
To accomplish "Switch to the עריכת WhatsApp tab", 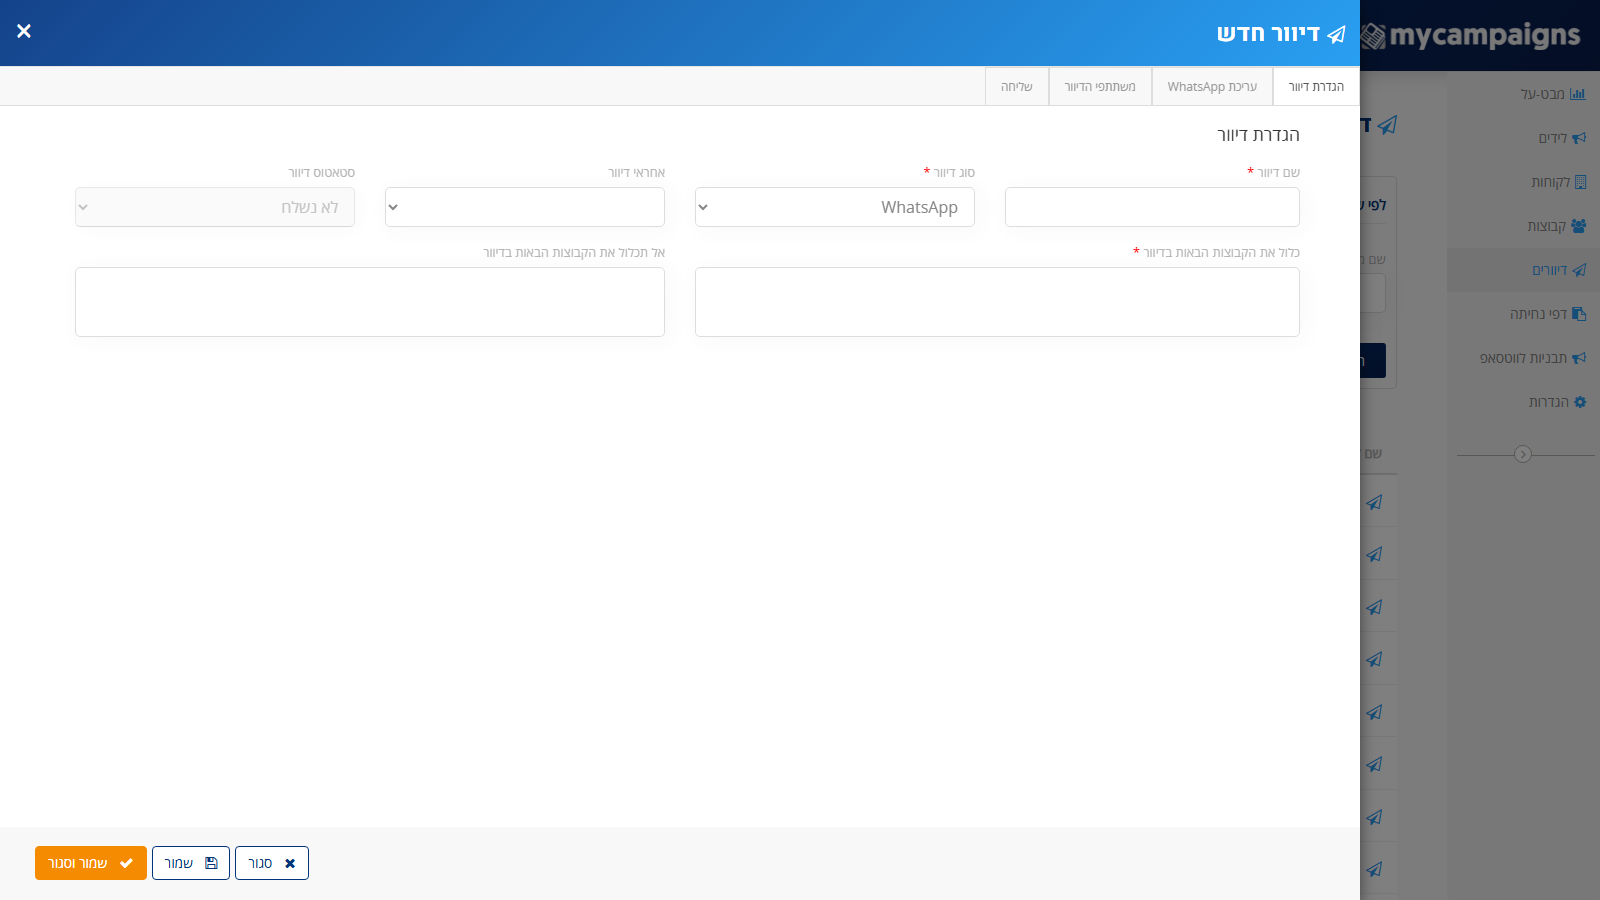I will (1212, 87).
